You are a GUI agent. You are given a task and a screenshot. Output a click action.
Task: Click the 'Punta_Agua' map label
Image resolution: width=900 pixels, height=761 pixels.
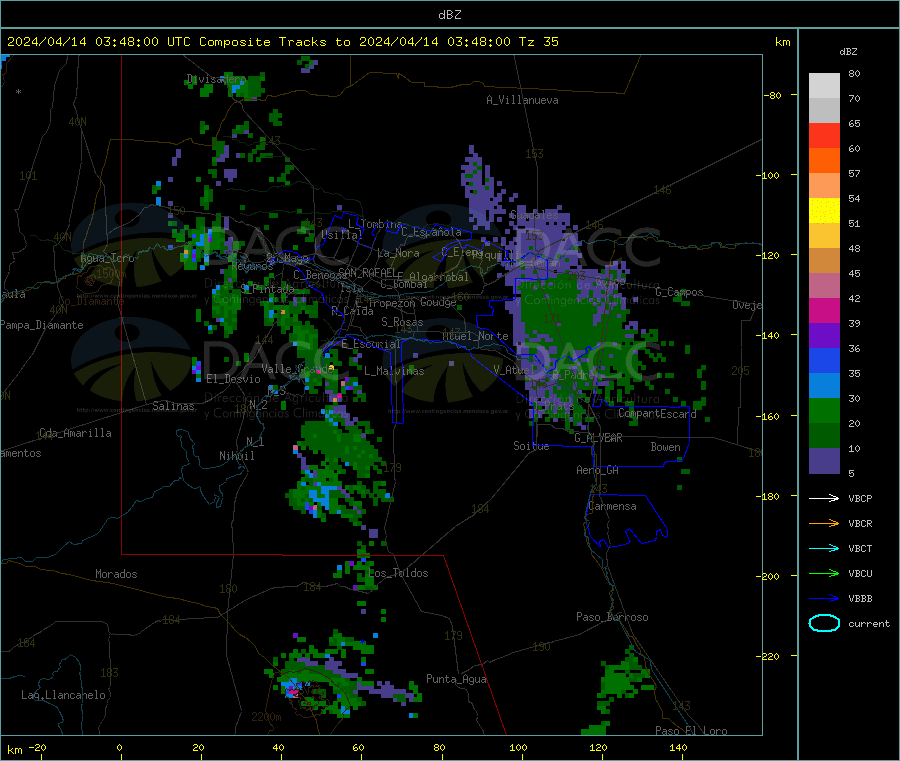click(x=456, y=680)
